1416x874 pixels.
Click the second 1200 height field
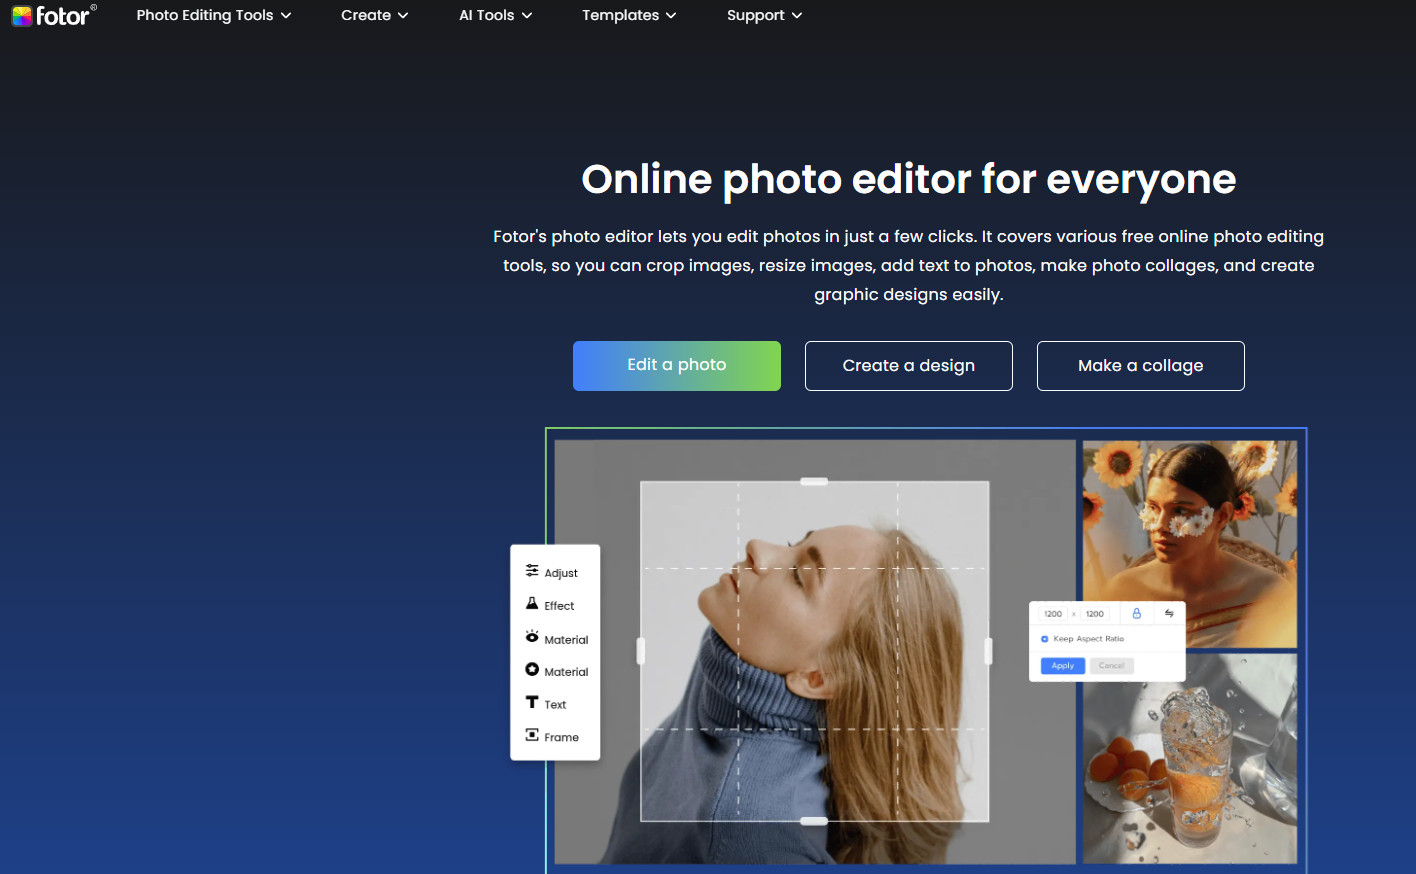click(x=1095, y=613)
